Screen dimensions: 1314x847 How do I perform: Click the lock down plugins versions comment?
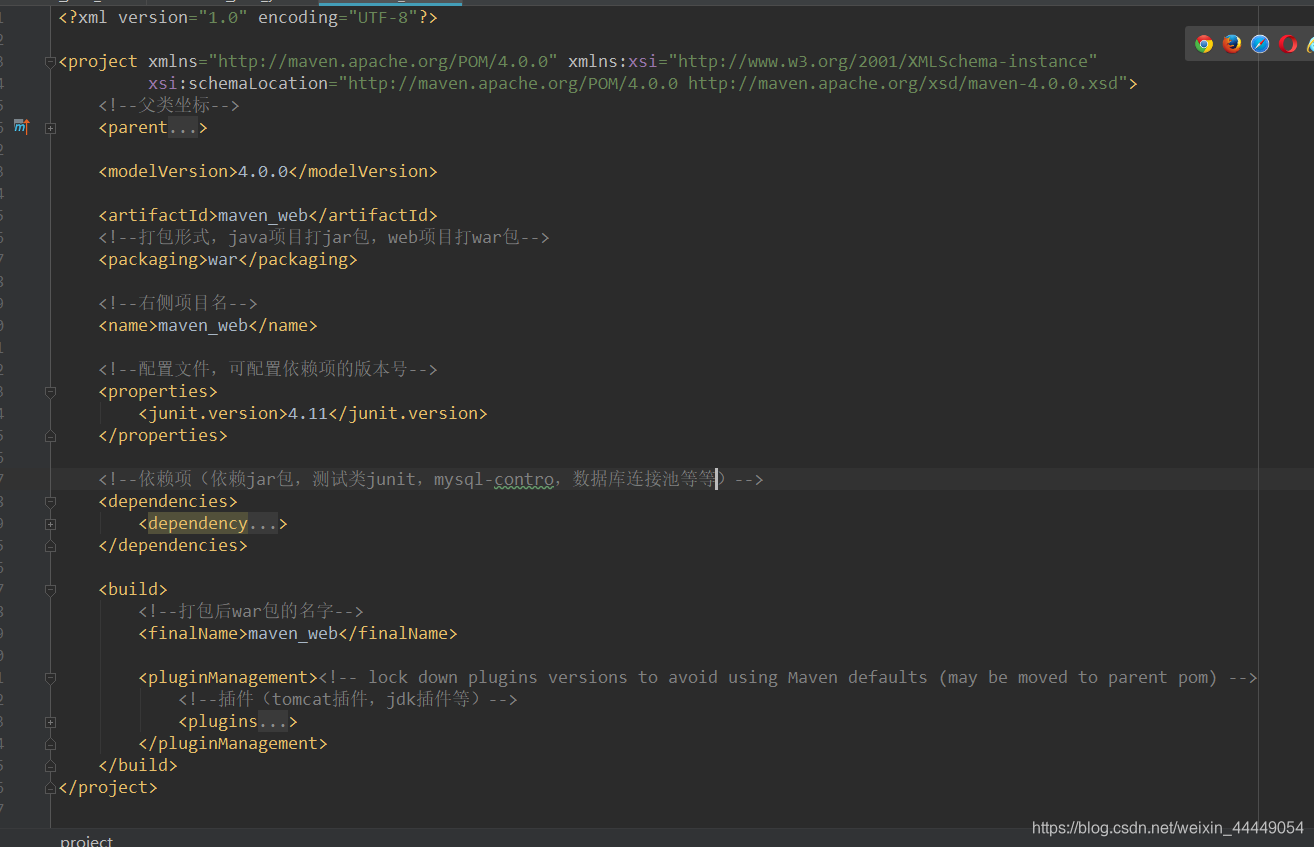[x=788, y=677]
